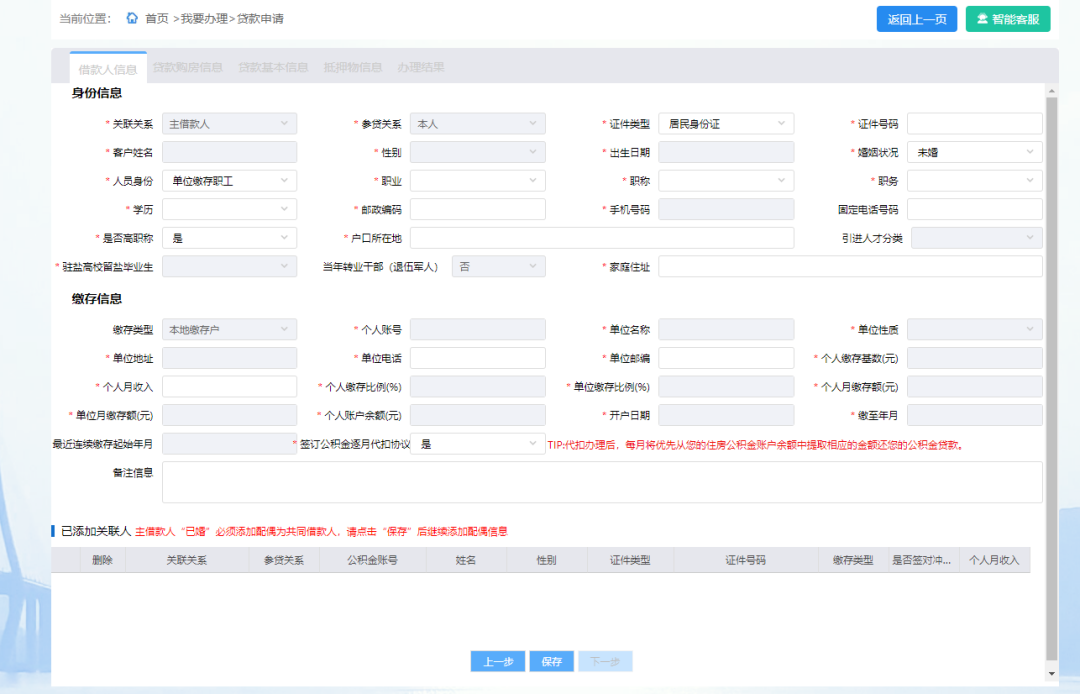Click the 单位月缴存额(元) field
This screenshot has height=694, width=1080.
[229, 415]
